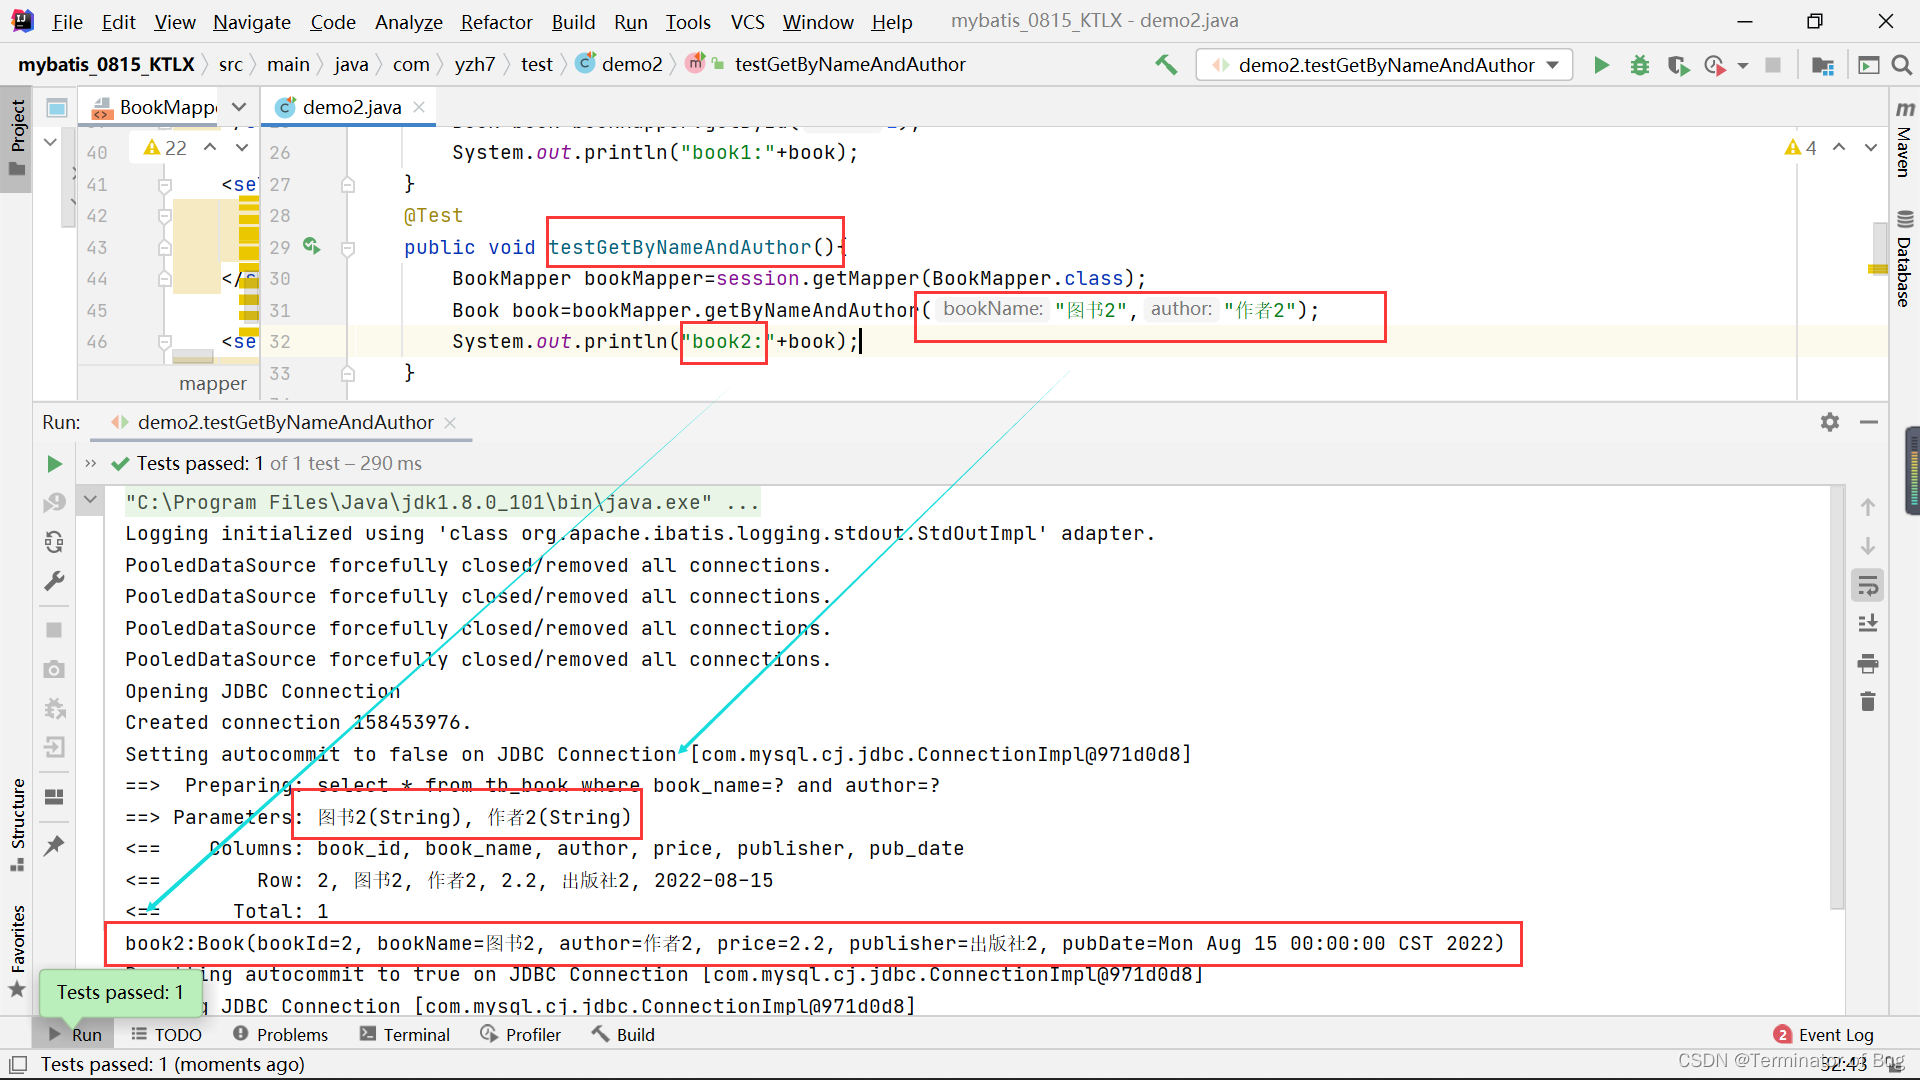
Task: Select the Navigate menu in menu bar
Action: tap(252, 20)
